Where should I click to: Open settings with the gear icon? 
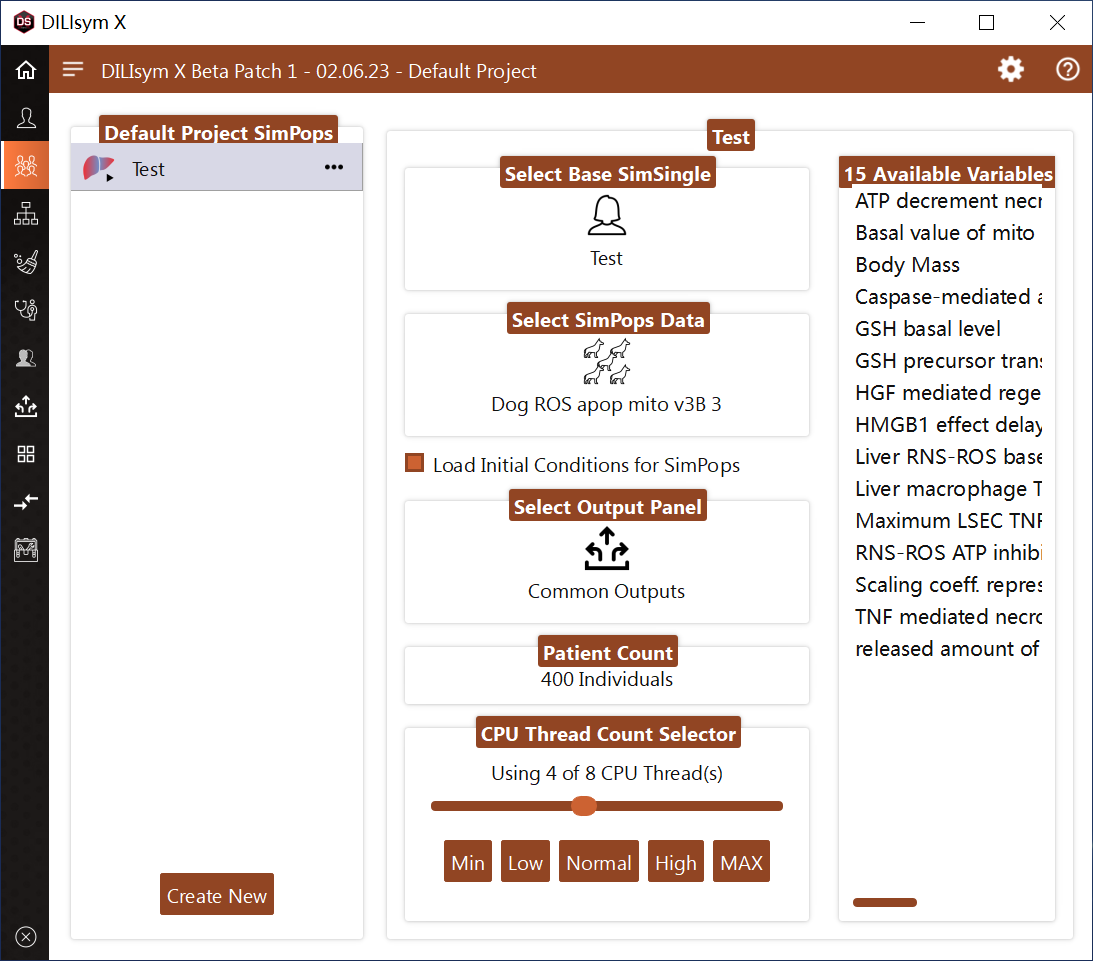1011,70
